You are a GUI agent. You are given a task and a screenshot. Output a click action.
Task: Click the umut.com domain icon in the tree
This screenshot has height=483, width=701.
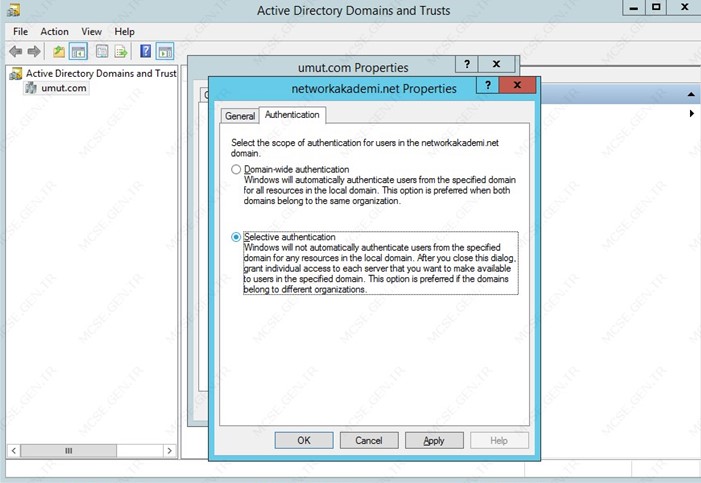[x=31, y=88]
